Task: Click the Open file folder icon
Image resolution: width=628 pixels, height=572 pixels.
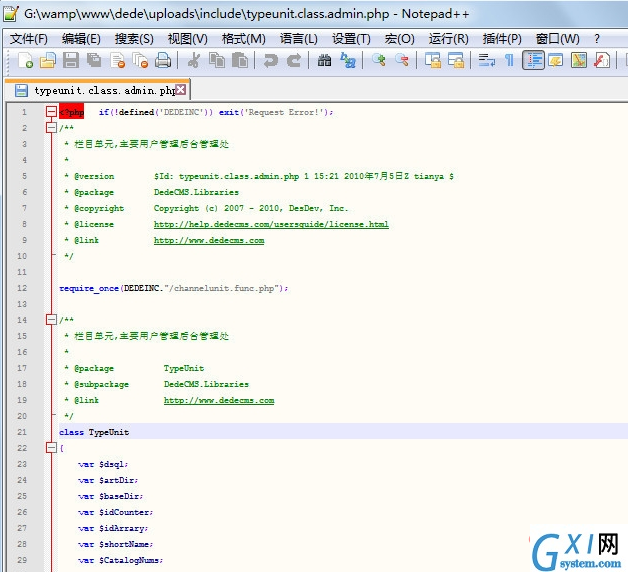Action: pos(48,60)
